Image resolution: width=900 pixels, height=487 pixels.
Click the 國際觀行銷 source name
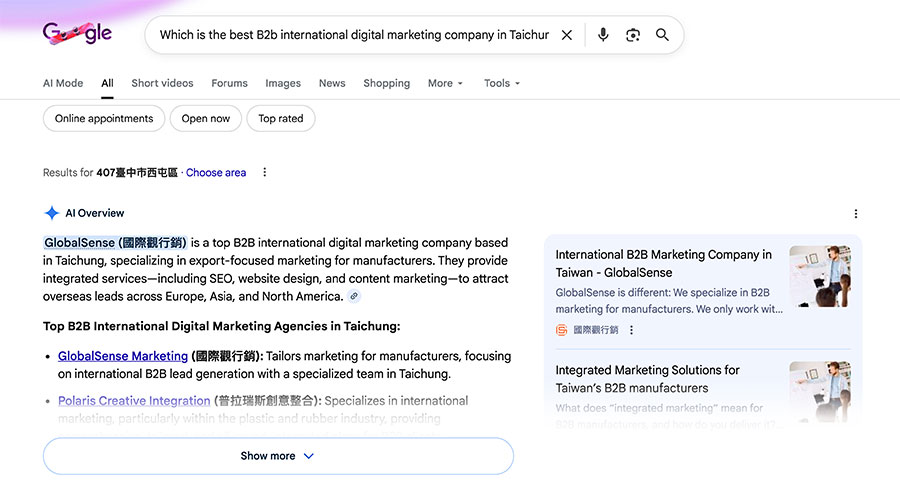click(x=596, y=330)
